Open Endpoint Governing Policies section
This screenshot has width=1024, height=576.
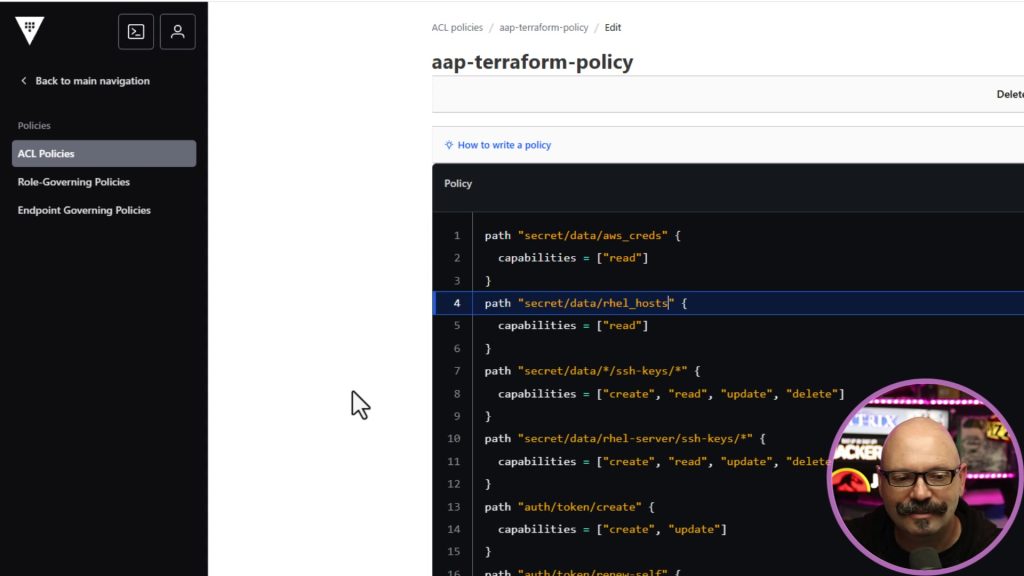pyautogui.click(x=84, y=210)
